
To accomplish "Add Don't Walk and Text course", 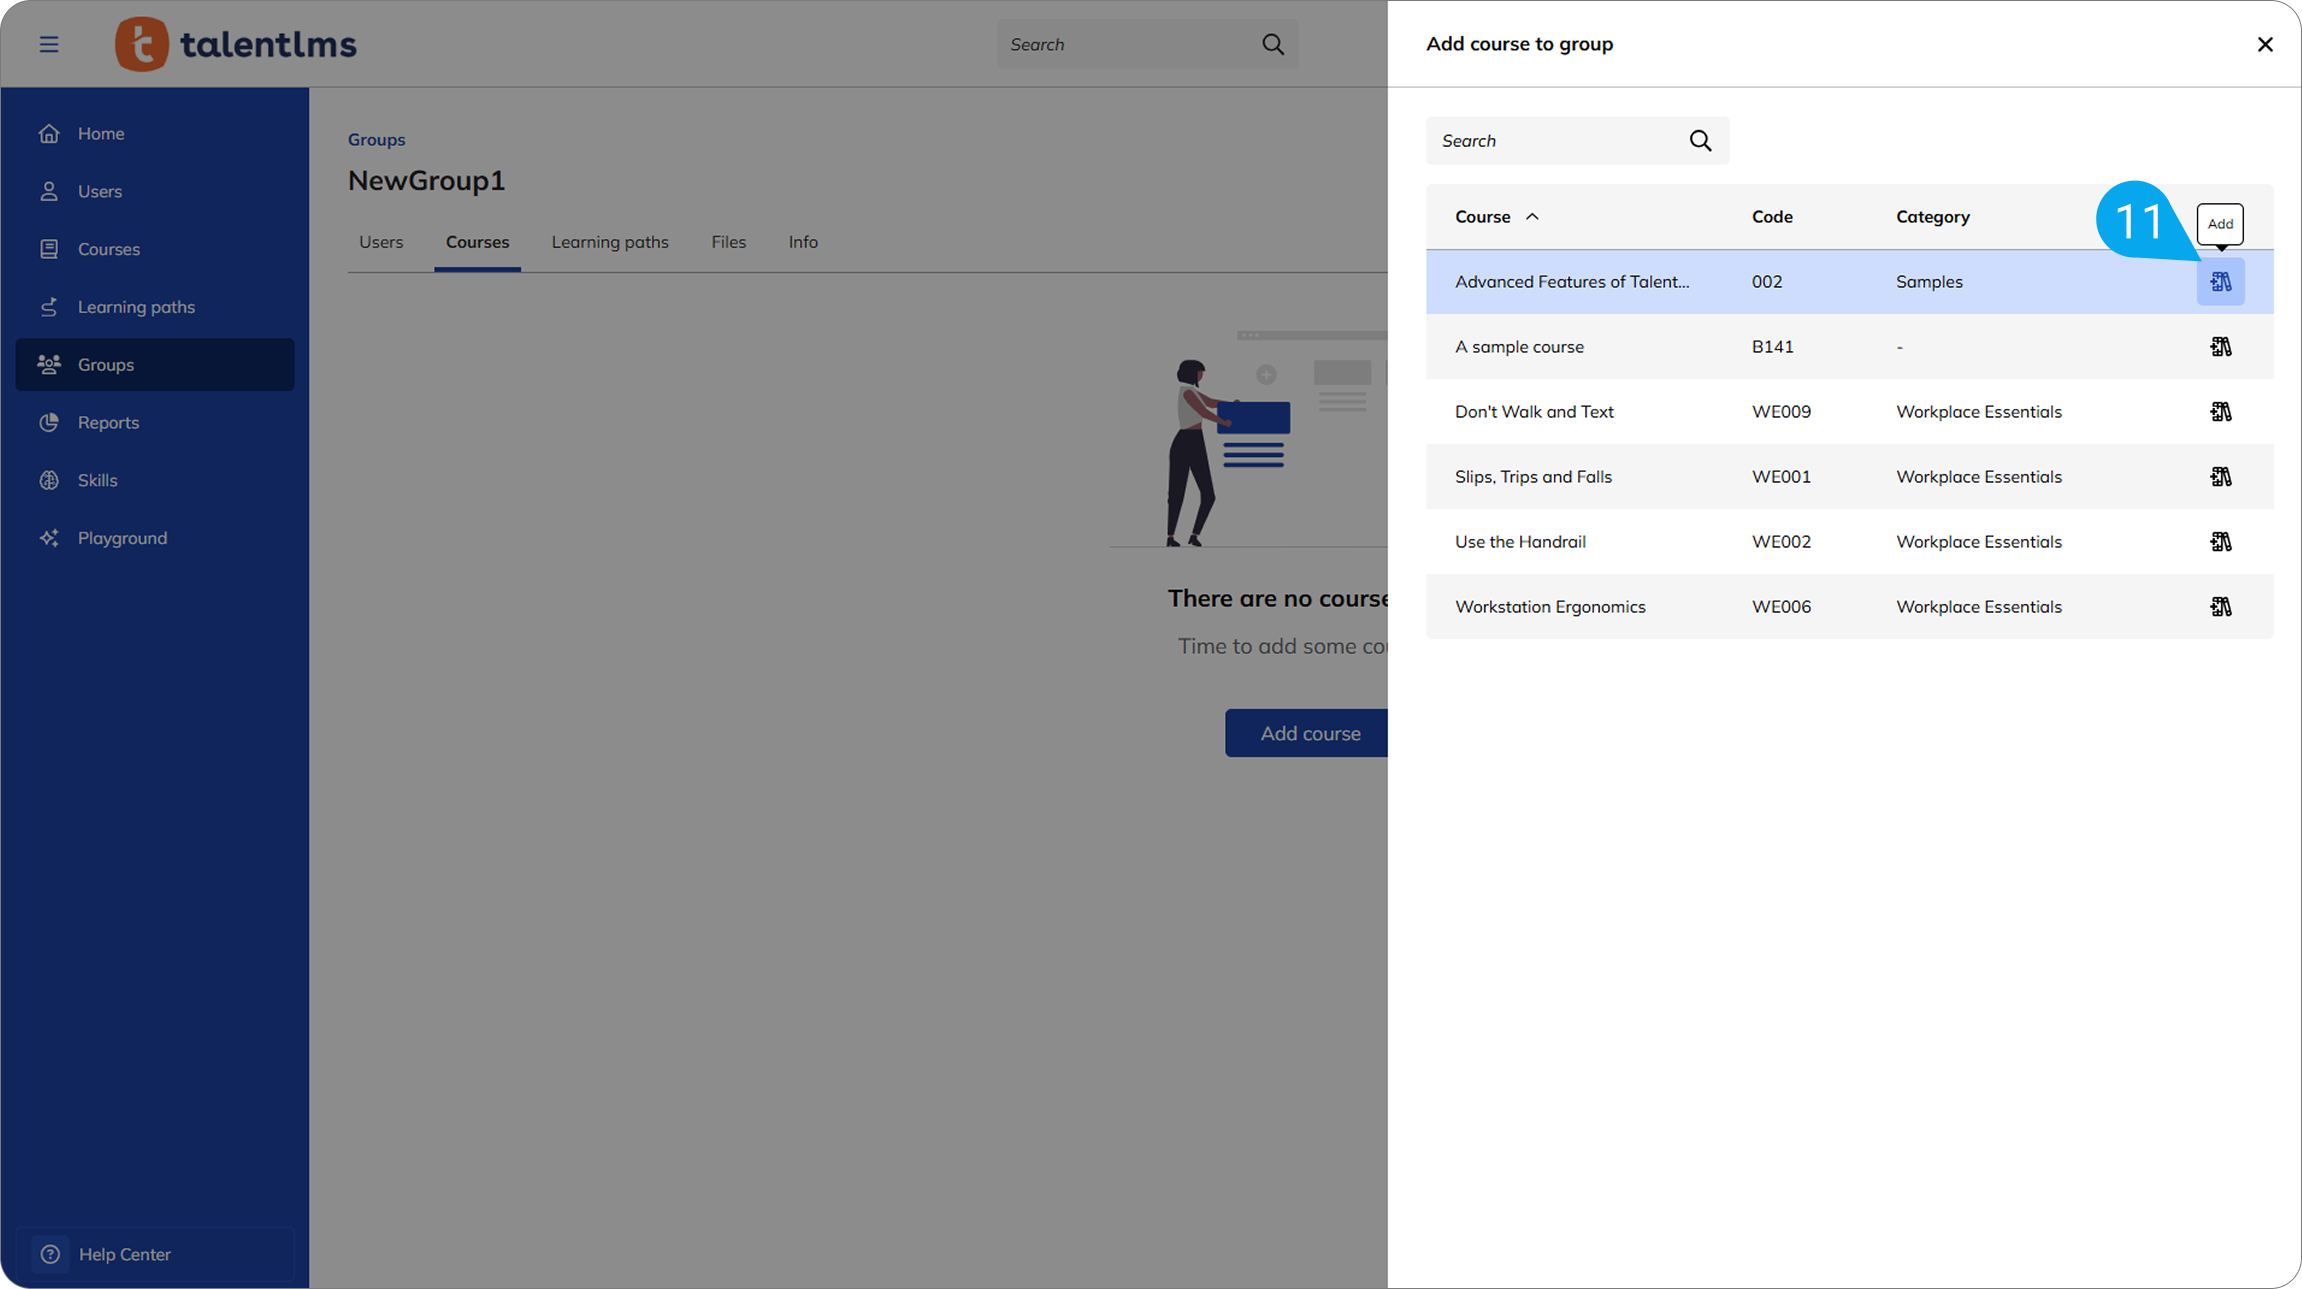I will [2220, 412].
